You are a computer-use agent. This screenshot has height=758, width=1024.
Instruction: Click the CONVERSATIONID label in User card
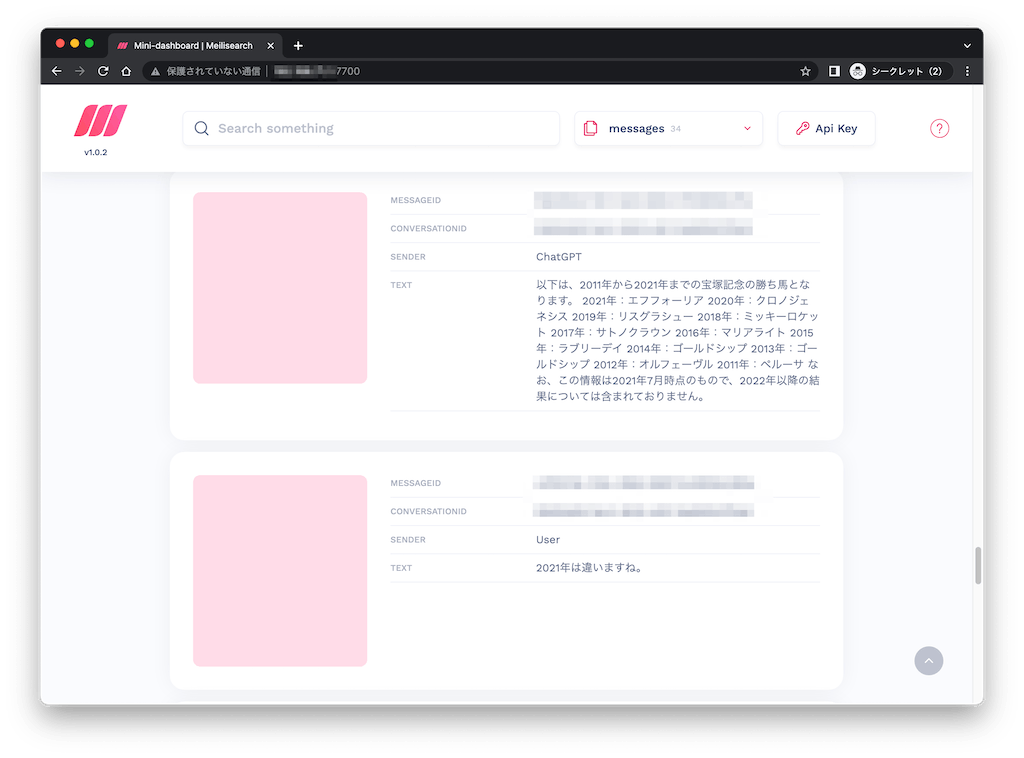pos(428,511)
